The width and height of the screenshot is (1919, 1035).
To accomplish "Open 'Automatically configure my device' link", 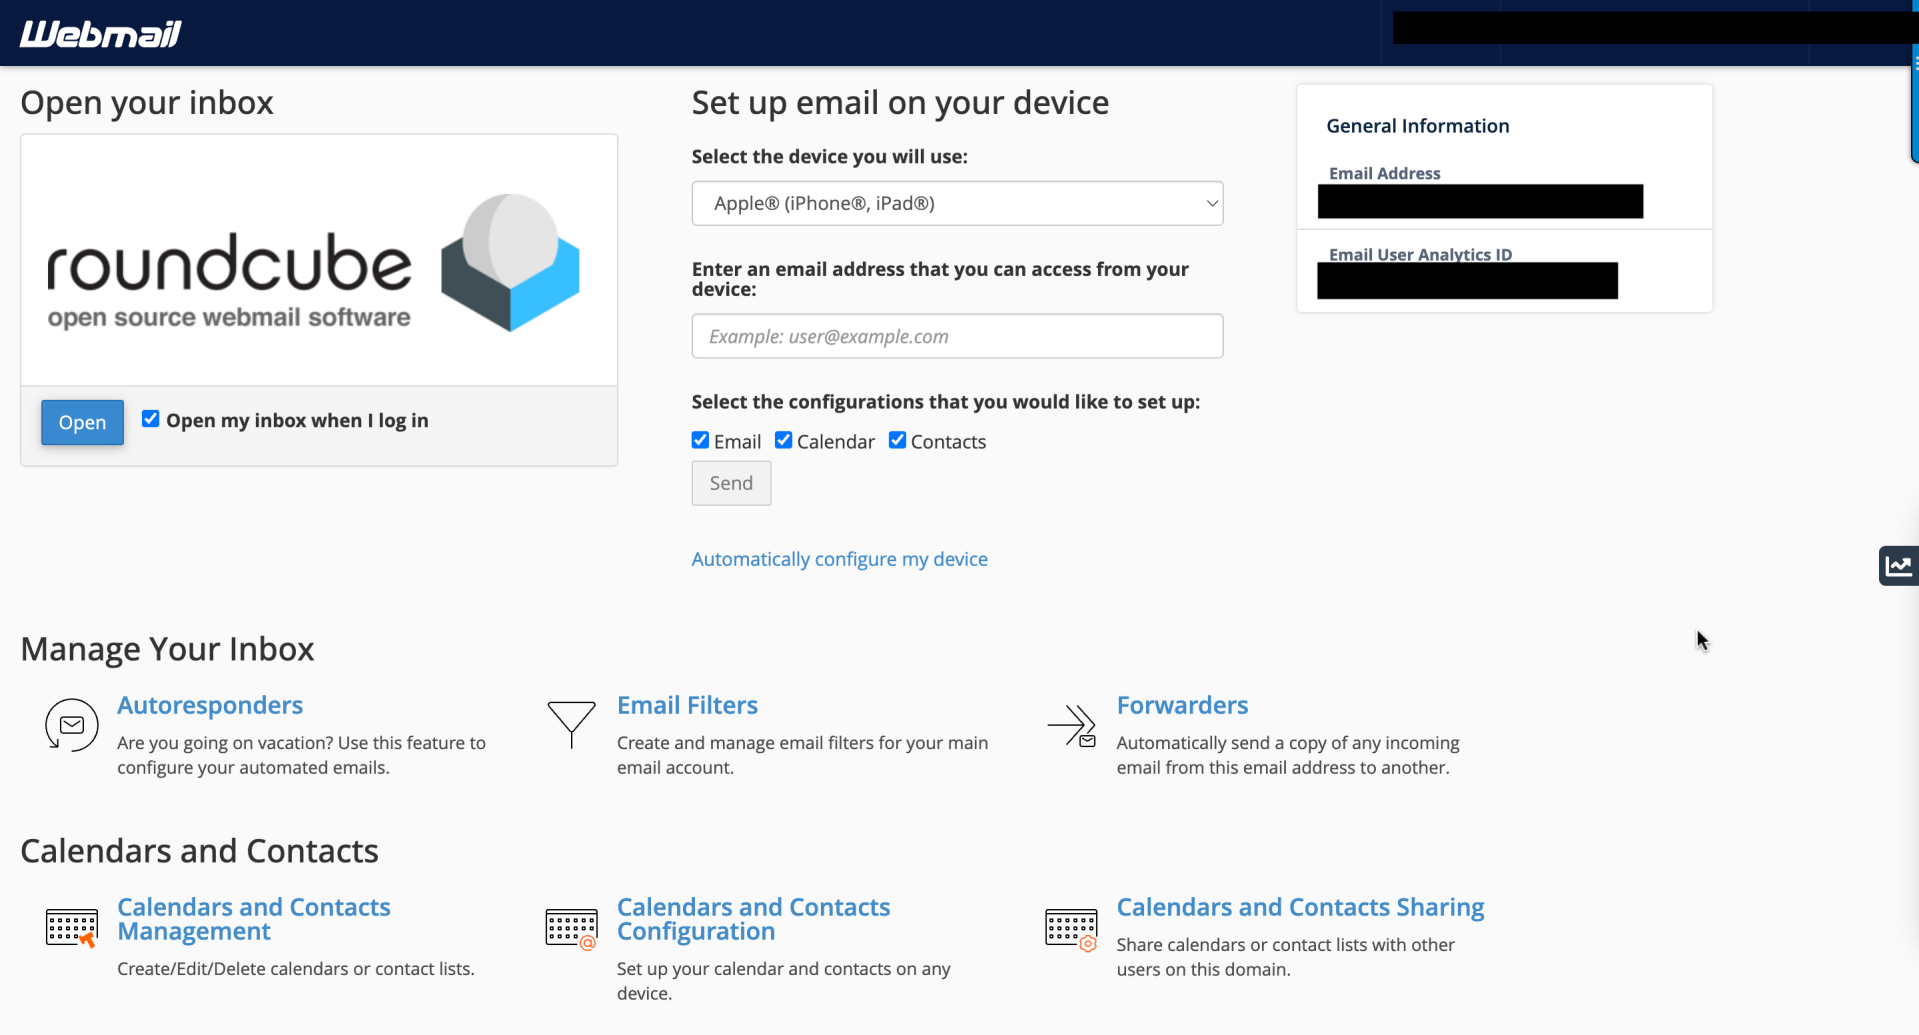I will 839,559.
